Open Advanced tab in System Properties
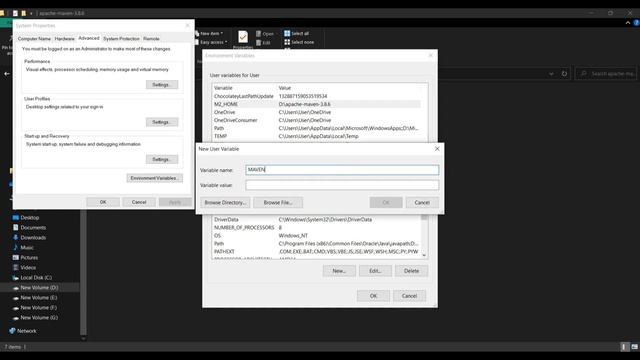The width and height of the screenshot is (640, 360). pos(89,38)
